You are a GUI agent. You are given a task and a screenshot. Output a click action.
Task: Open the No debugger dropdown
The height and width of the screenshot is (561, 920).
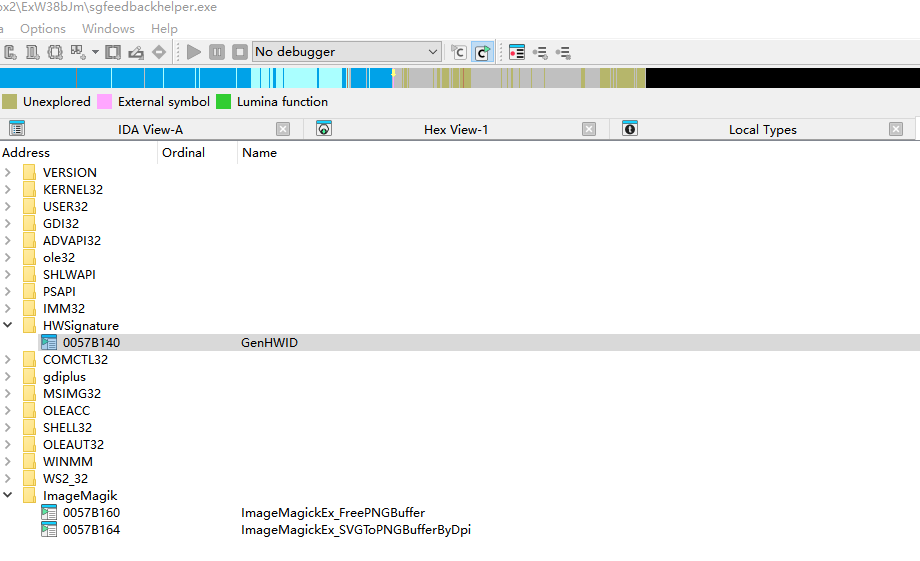[347, 52]
